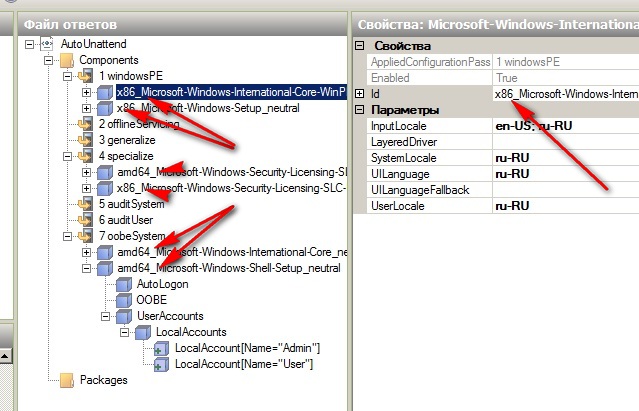This screenshot has width=639, height=411.
Task: Click the empty UILanguageFallback value field
Action: coord(566,190)
